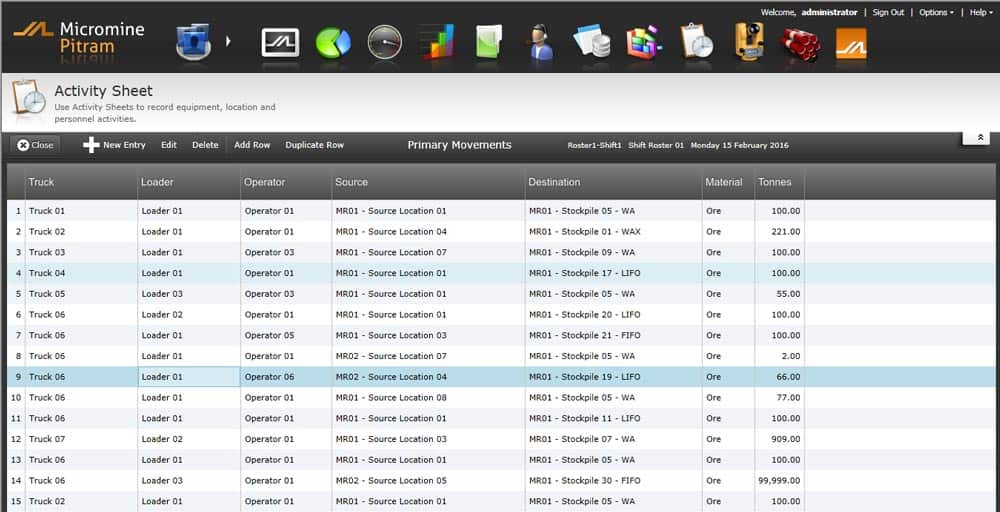This screenshot has width=1000, height=512.
Task: Click 'MR01 - Stockpile 11 - LIFO' cell
Action: point(613,418)
